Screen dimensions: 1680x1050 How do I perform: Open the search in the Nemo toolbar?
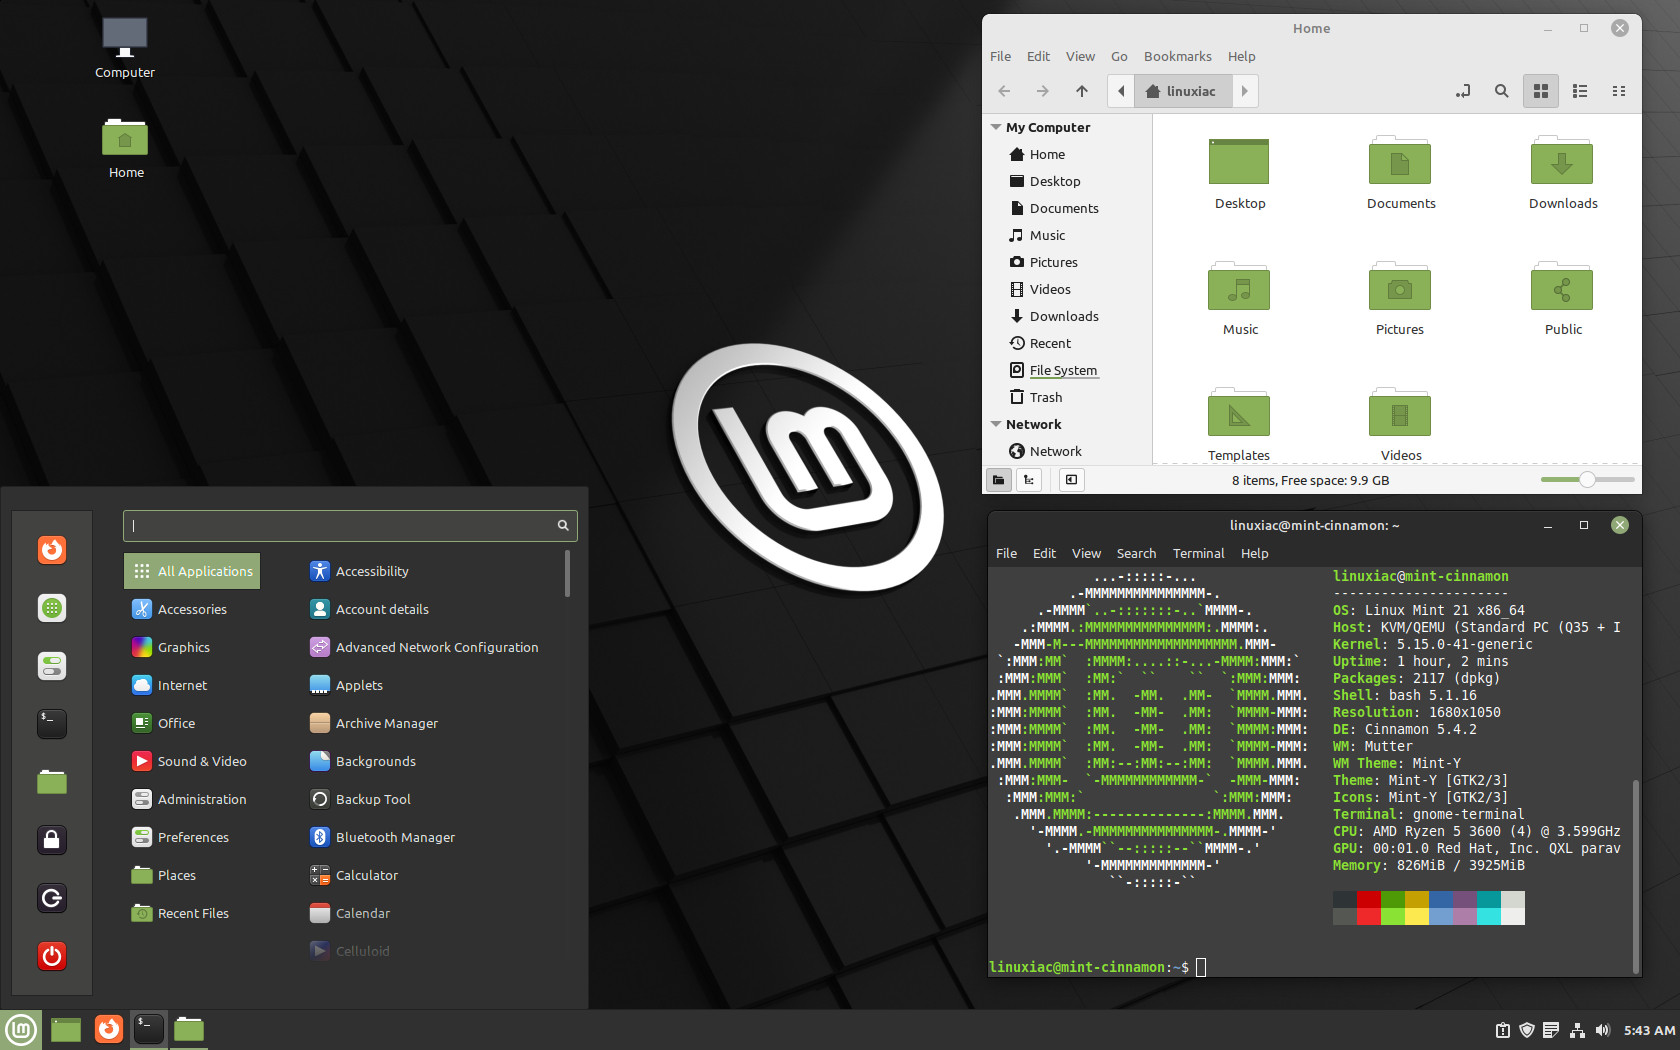point(1501,90)
